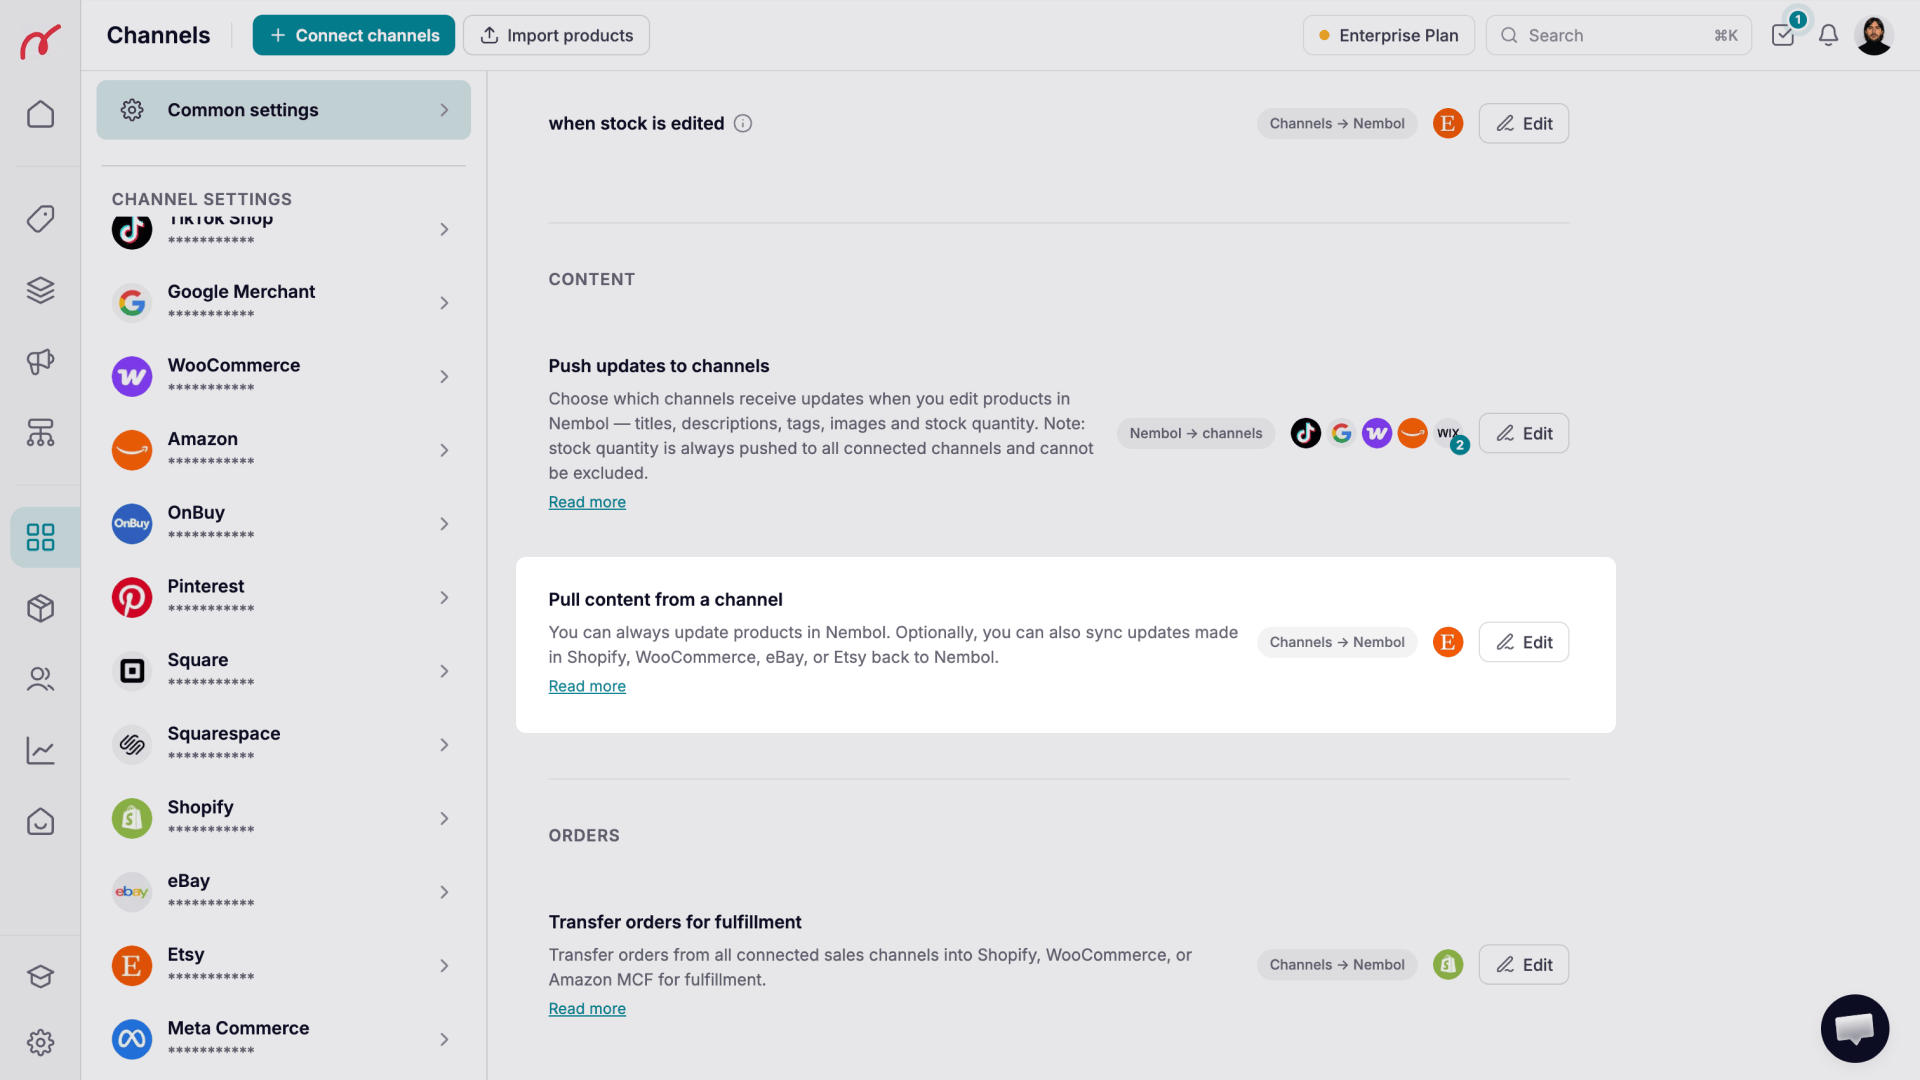The image size is (1920, 1080).
Task: Click Edit for Push updates to channels
Action: tap(1523, 433)
